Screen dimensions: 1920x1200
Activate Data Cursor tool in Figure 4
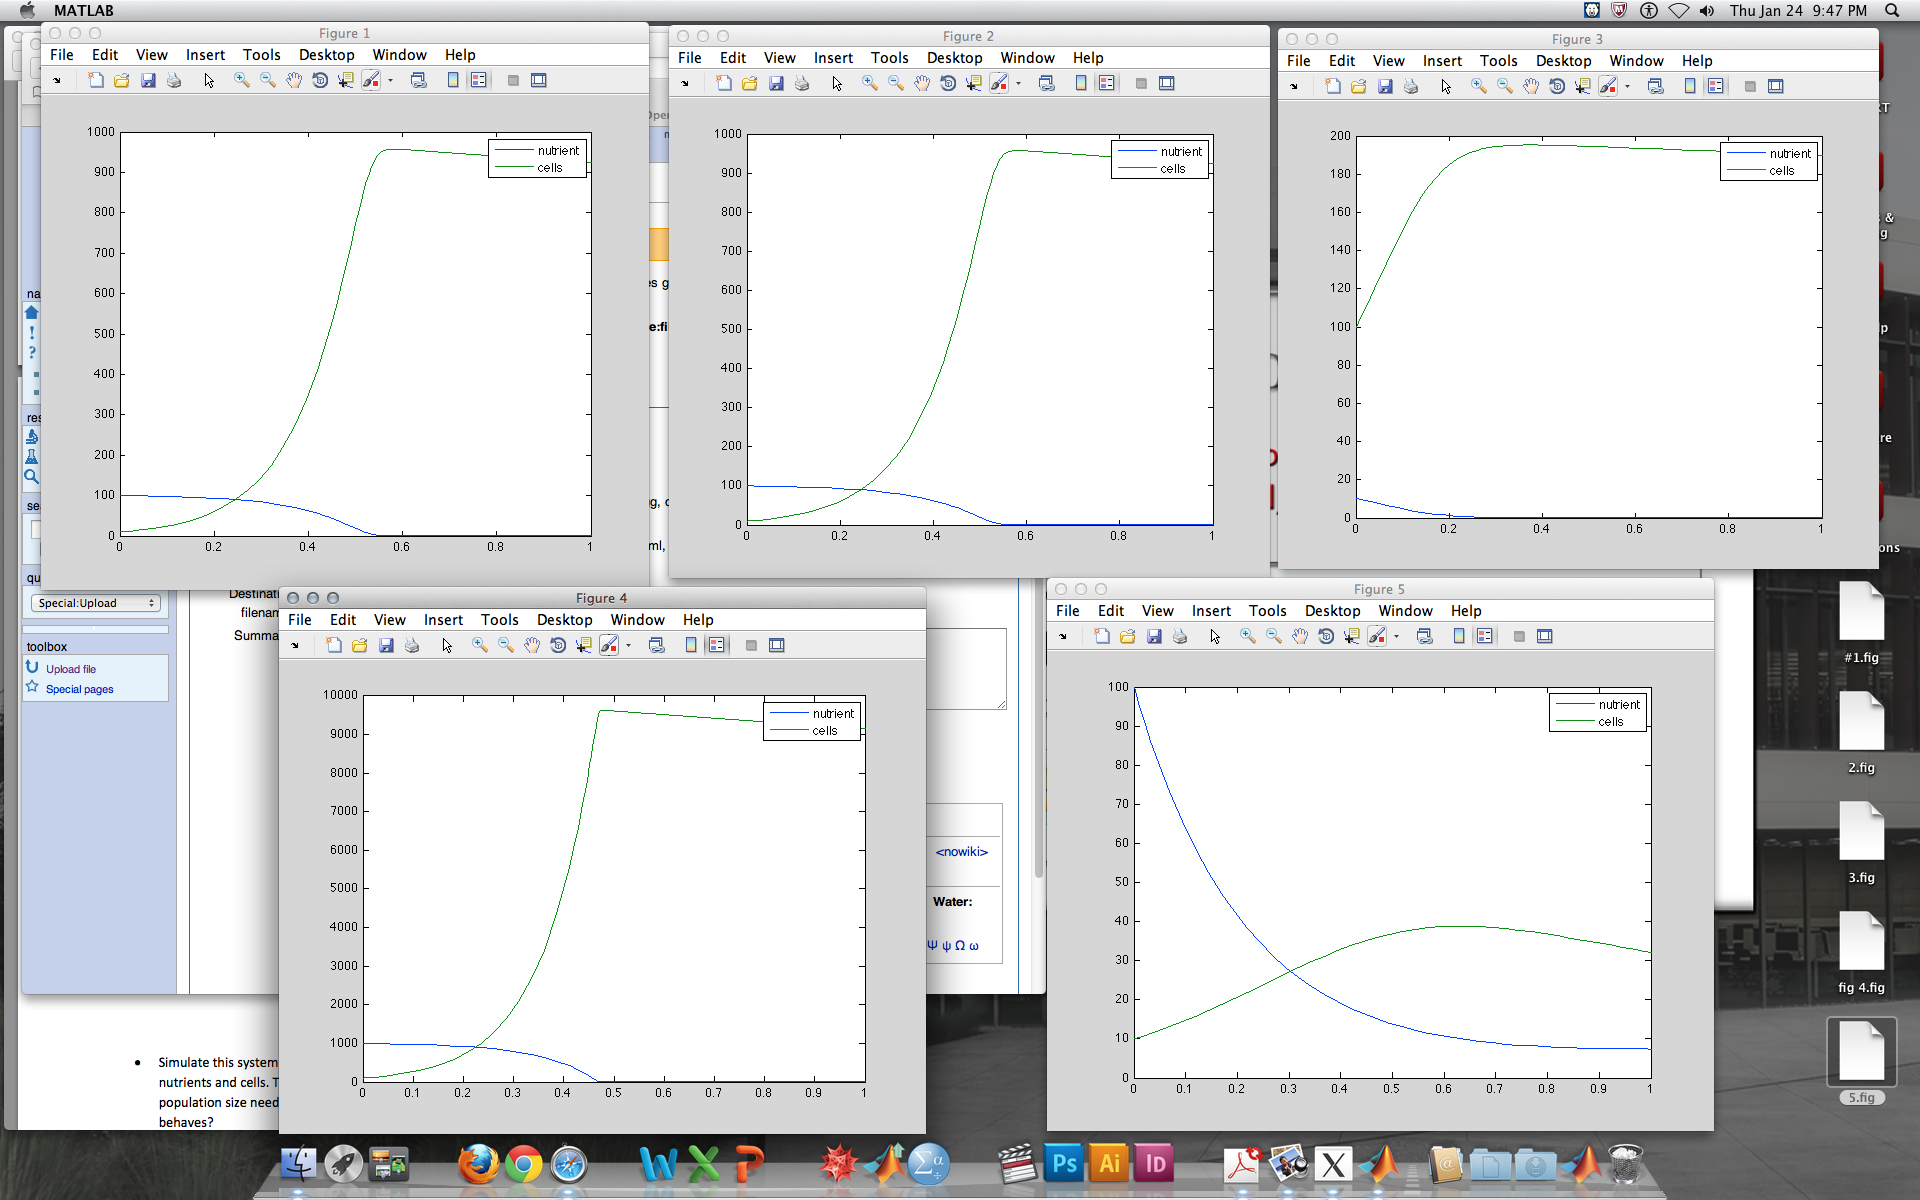coord(584,645)
